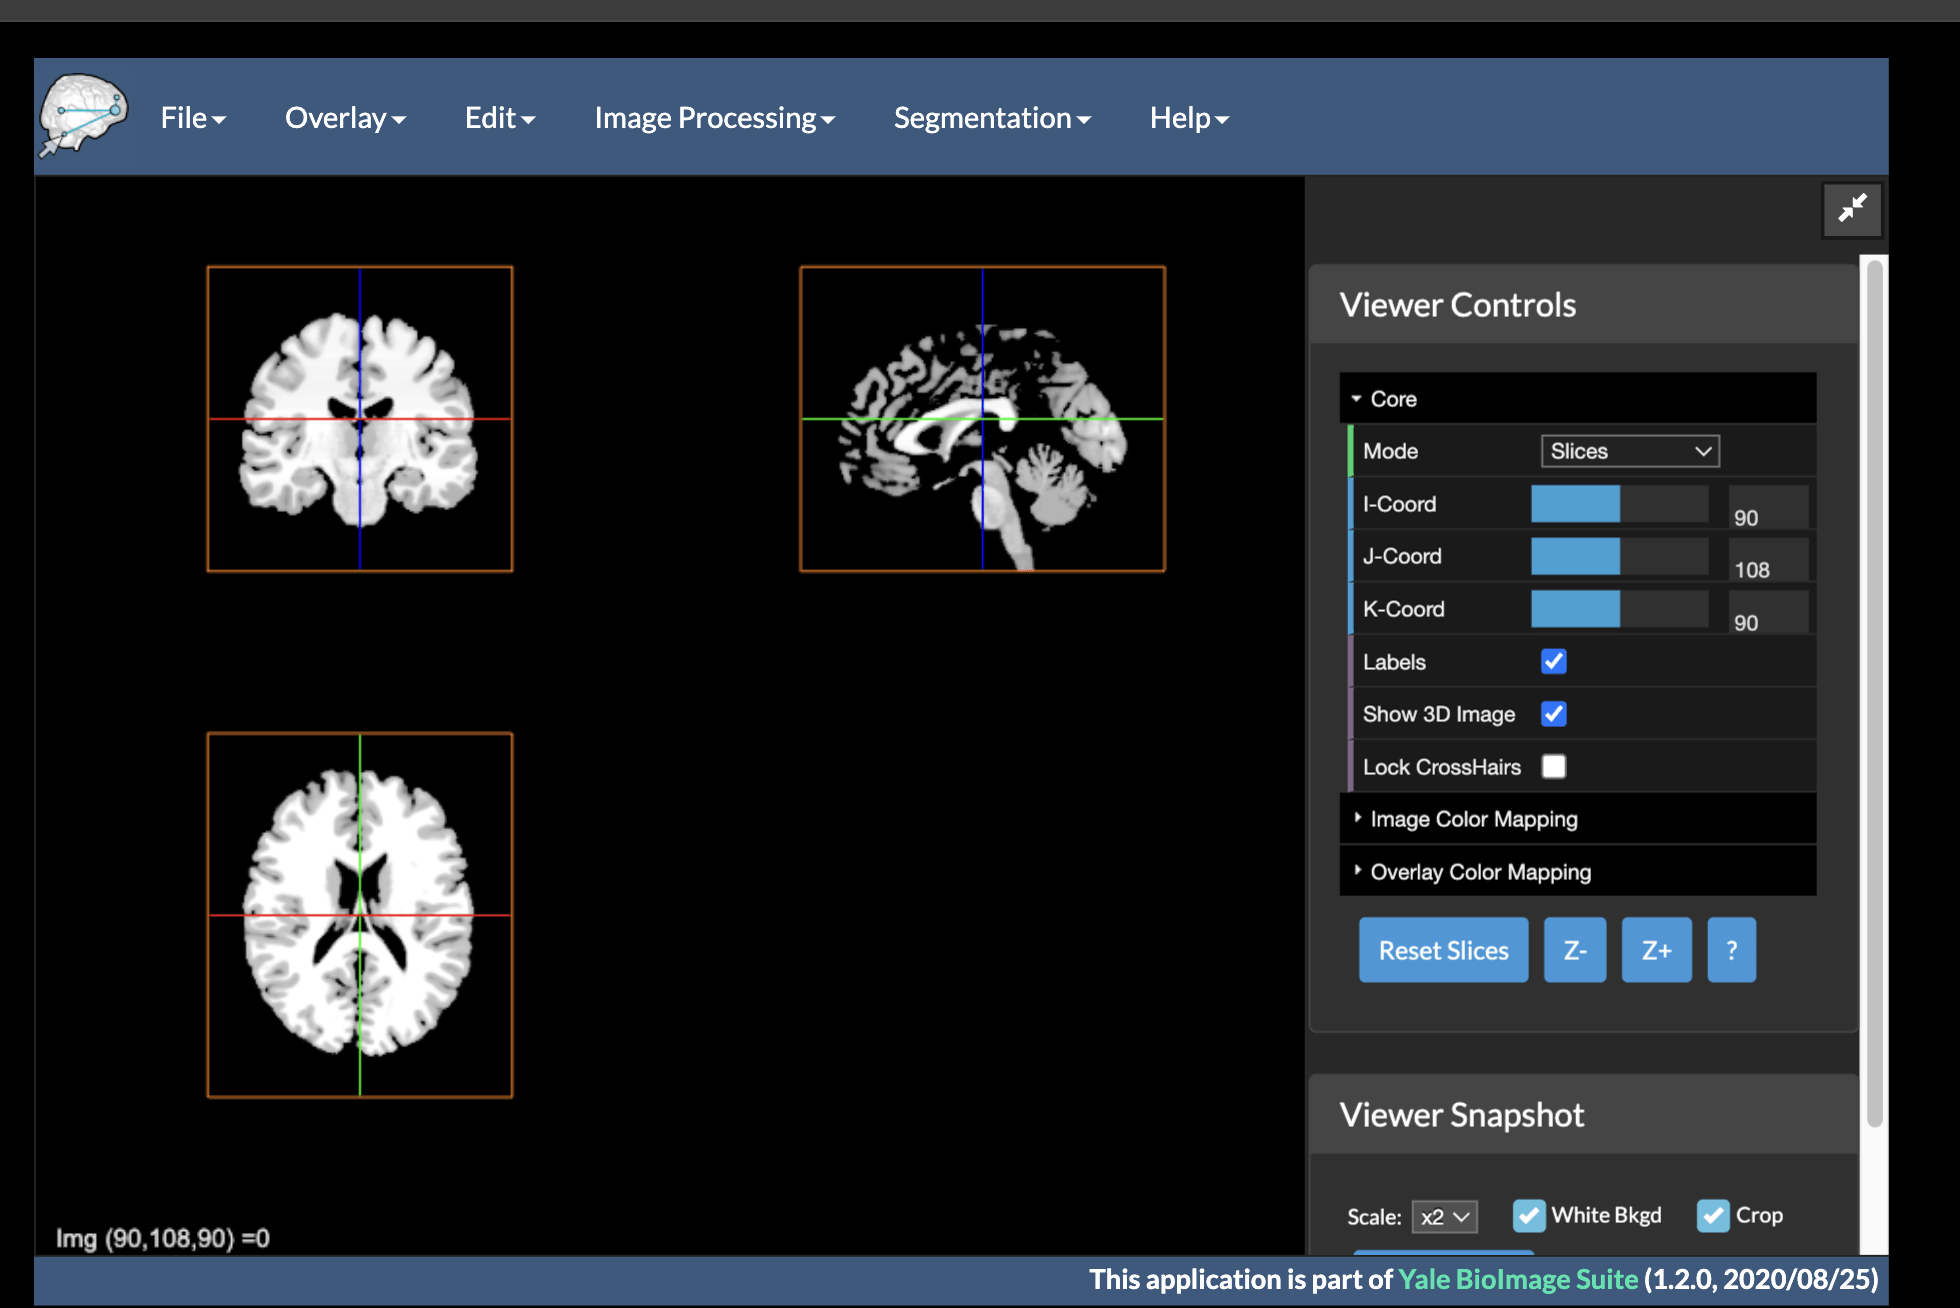This screenshot has height=1308, width=1960.
Task: Zoom in with the Z+ button
Action: pyautogui.click(x=1656, y=950)
